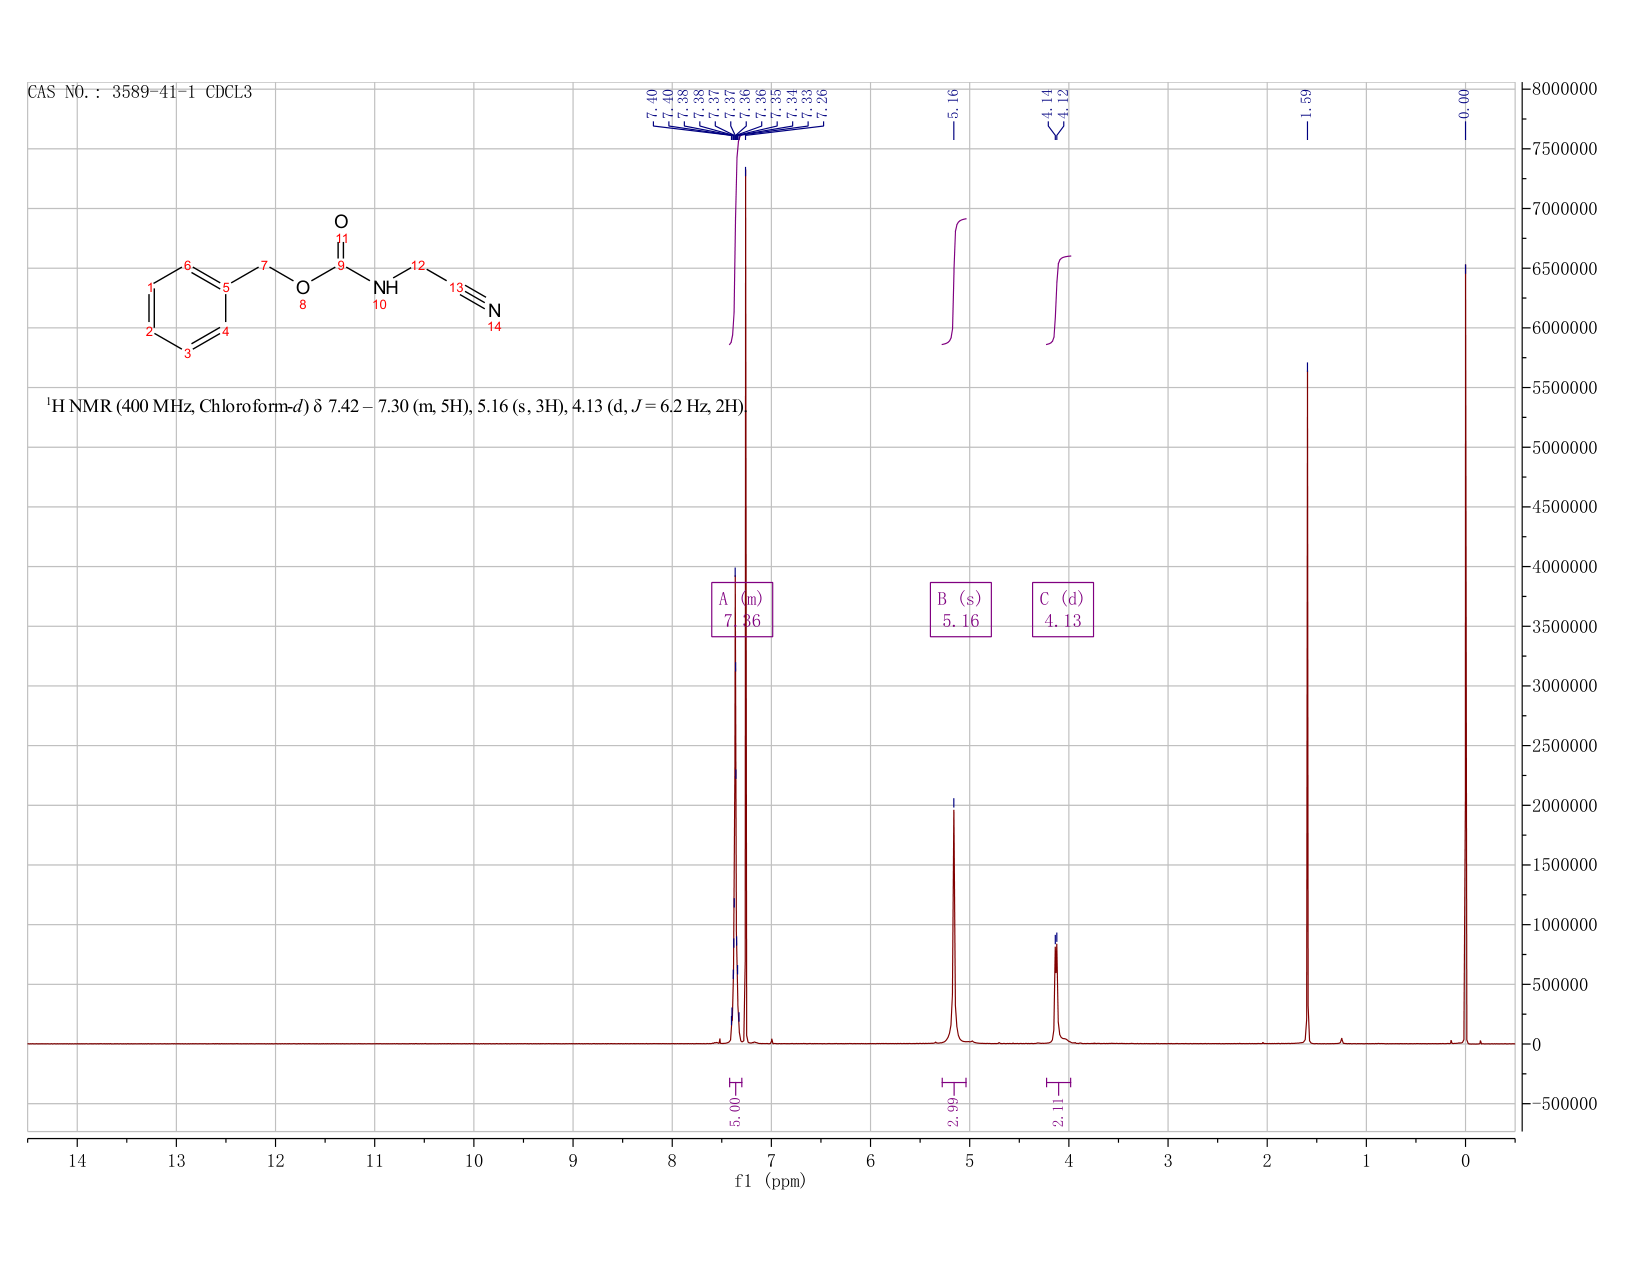This screenshot has width=1650, height=1275.
Task: Click the multiplet box 'C (d) 4.13'
Action: point(1063,610)
